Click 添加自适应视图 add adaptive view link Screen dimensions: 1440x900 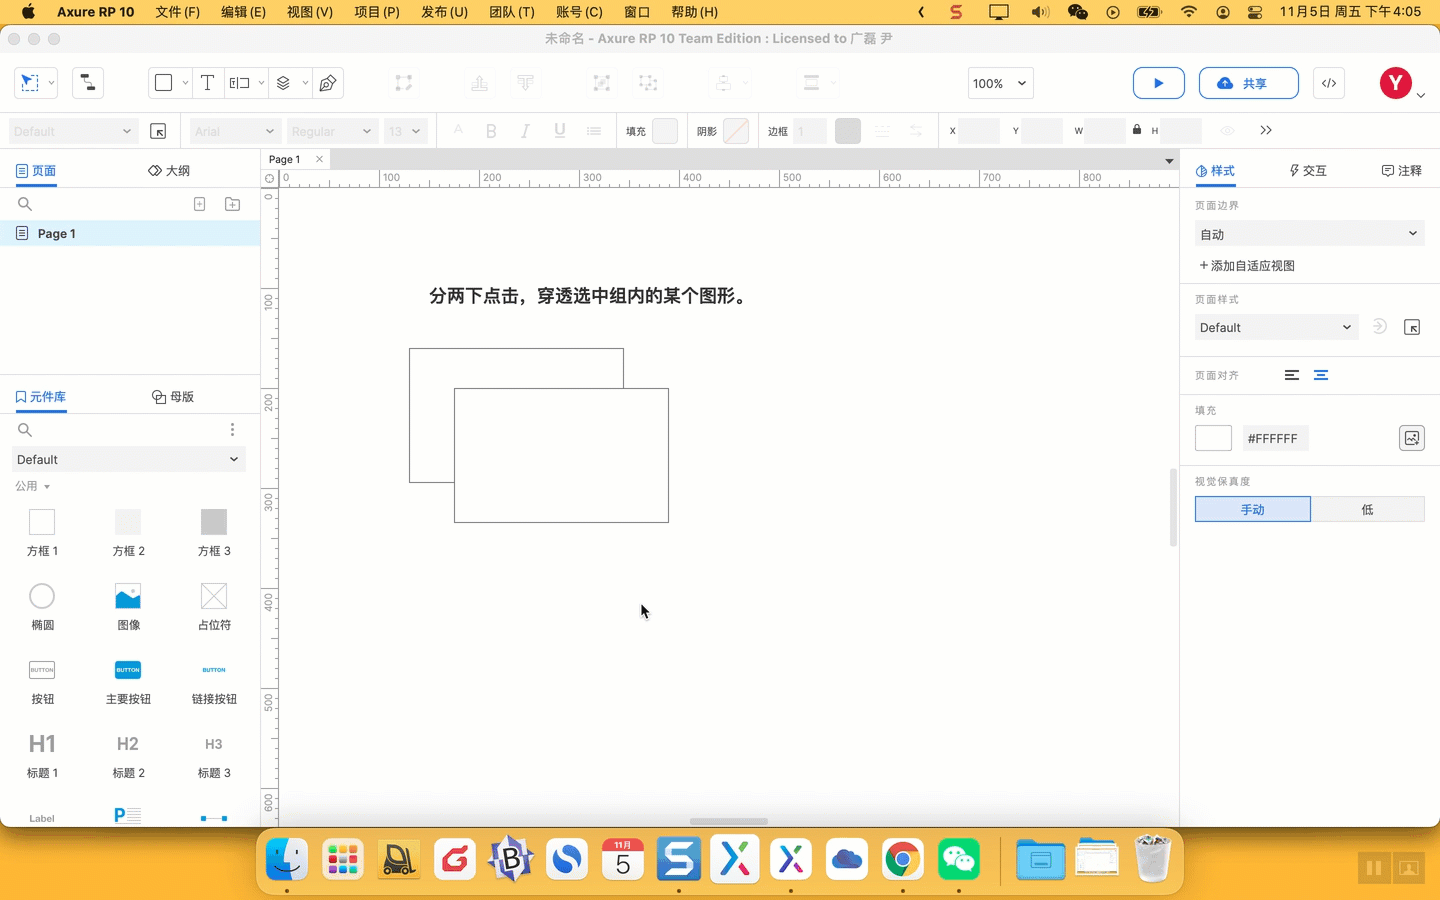1247,266
